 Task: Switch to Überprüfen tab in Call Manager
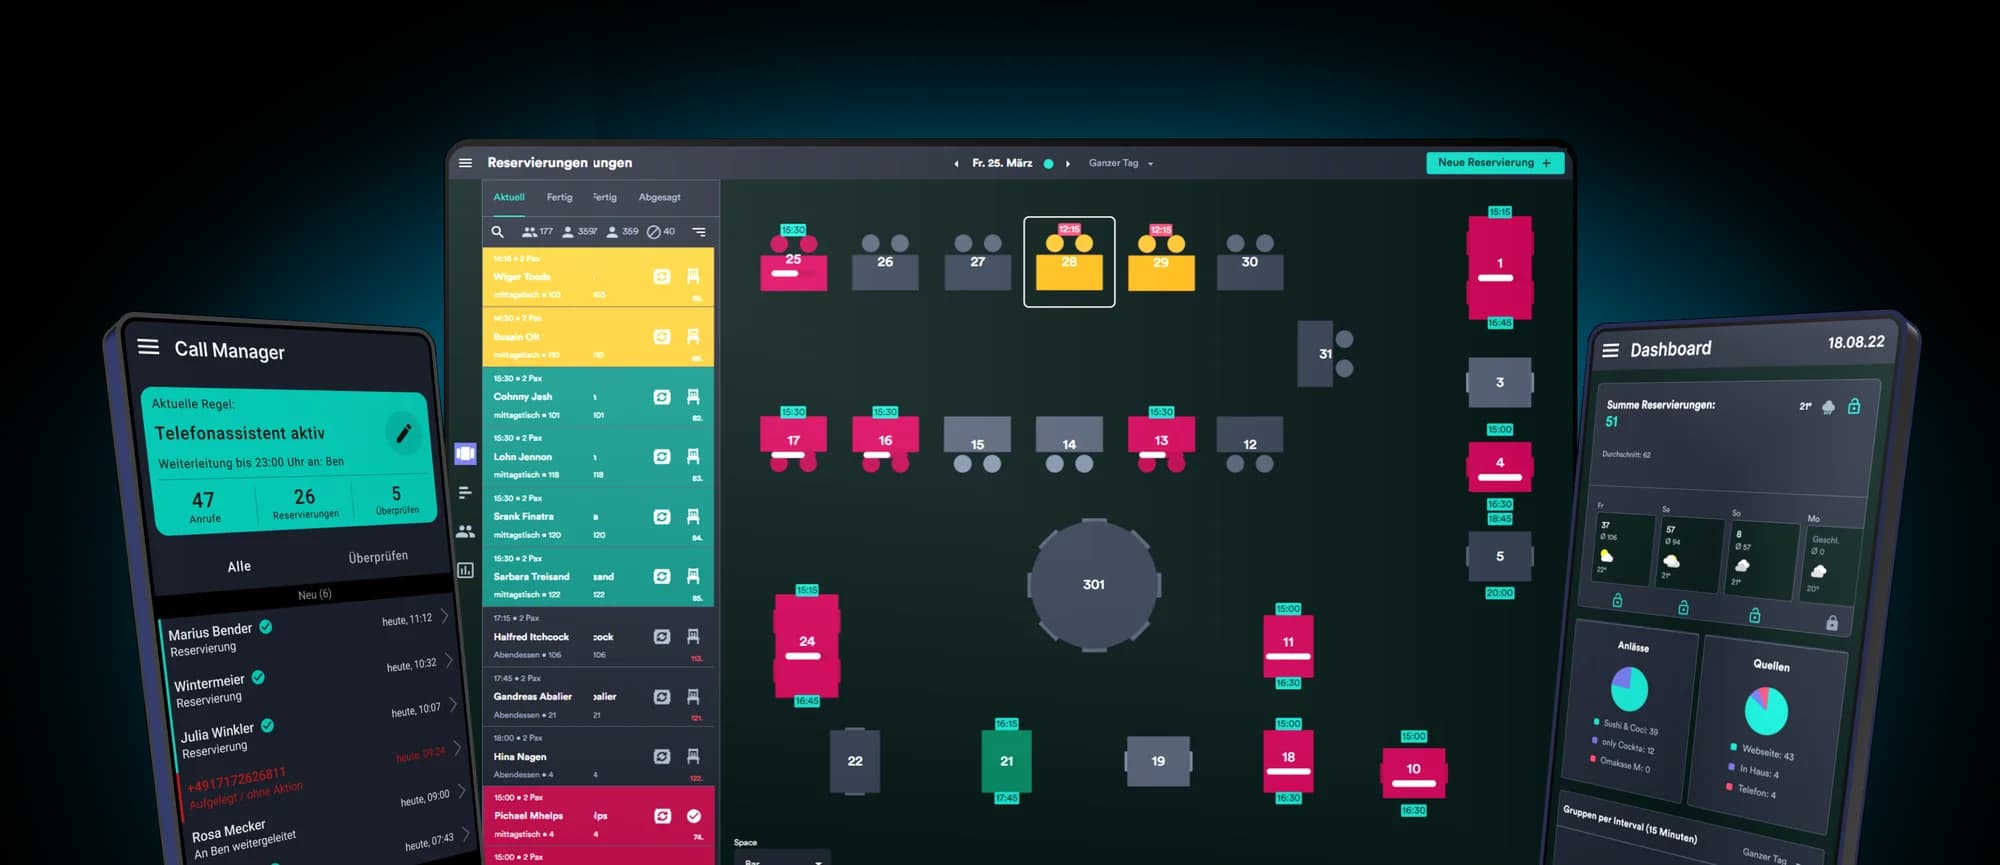[378, 557]
